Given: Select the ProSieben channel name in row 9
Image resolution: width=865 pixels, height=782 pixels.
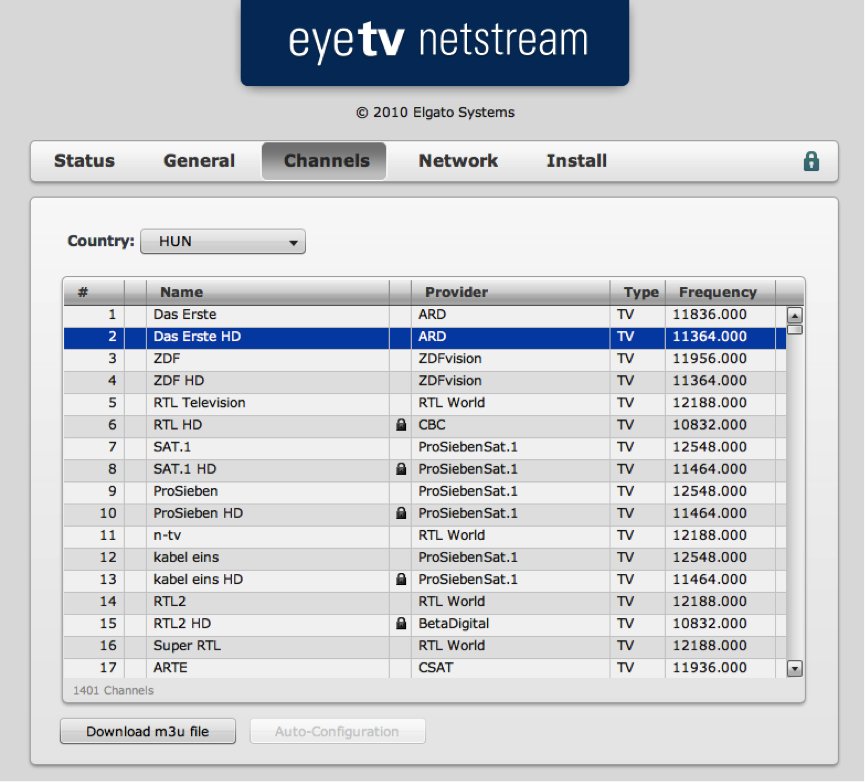Looking at the screenshot, I should (185, 491).
